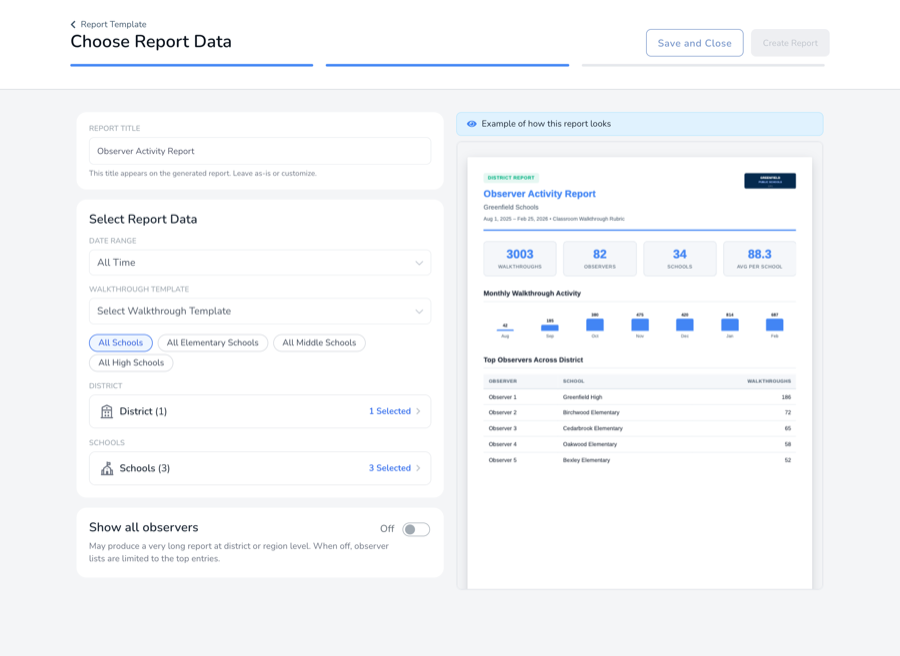Expand Schools selection chevron arrow
Image resolution: width=900 pixels, height=656 pixels.
pyautogui.click(x=418, y=468)
